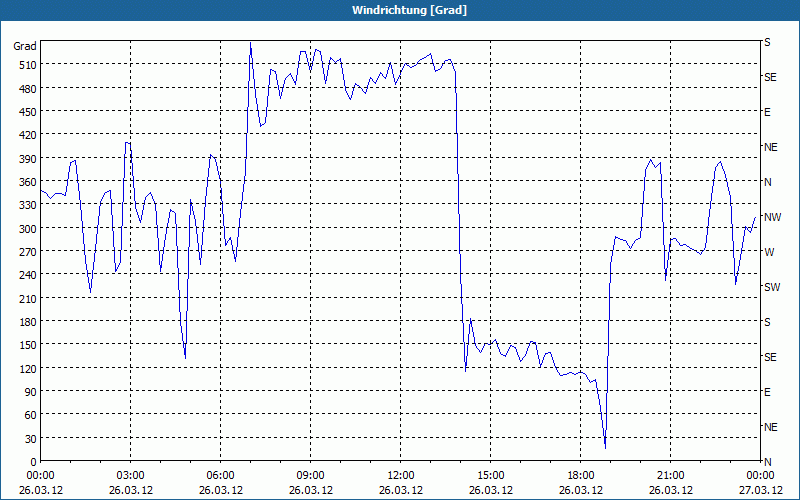Select the 480 degree axis label

[x=28, y=89]
